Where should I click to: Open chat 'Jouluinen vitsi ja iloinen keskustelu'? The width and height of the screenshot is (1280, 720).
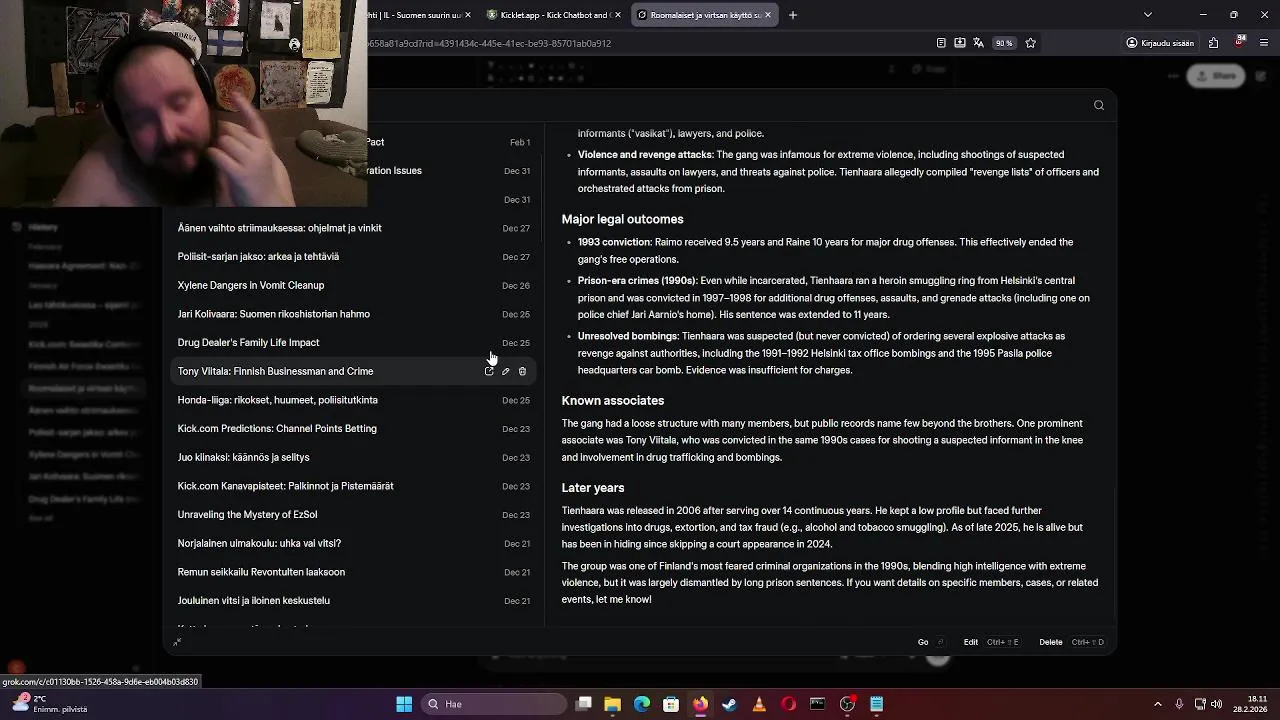coord(354,601)
